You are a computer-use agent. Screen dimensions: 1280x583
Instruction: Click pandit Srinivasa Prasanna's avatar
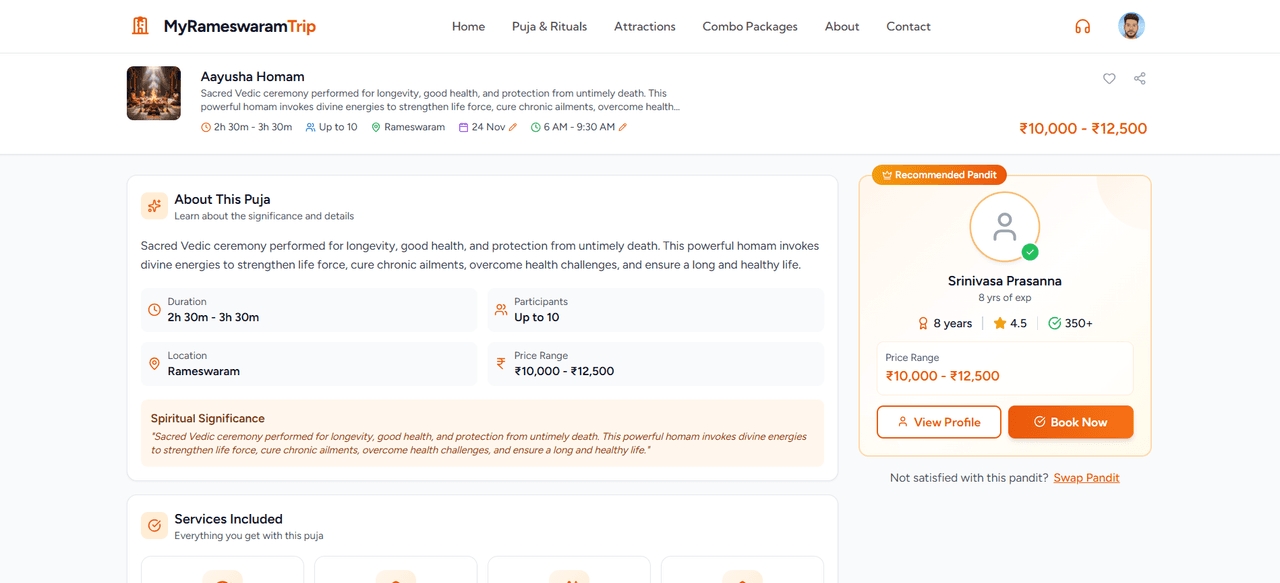point(1005,227)
